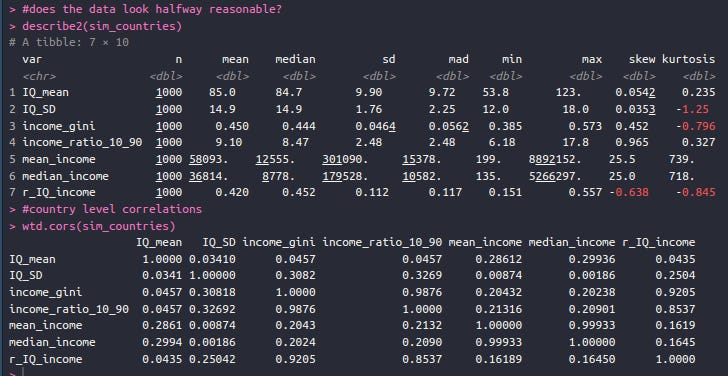Click the skew value 0.965
The height and width of the screenshot is (376, 728).
tap(632, 142)
